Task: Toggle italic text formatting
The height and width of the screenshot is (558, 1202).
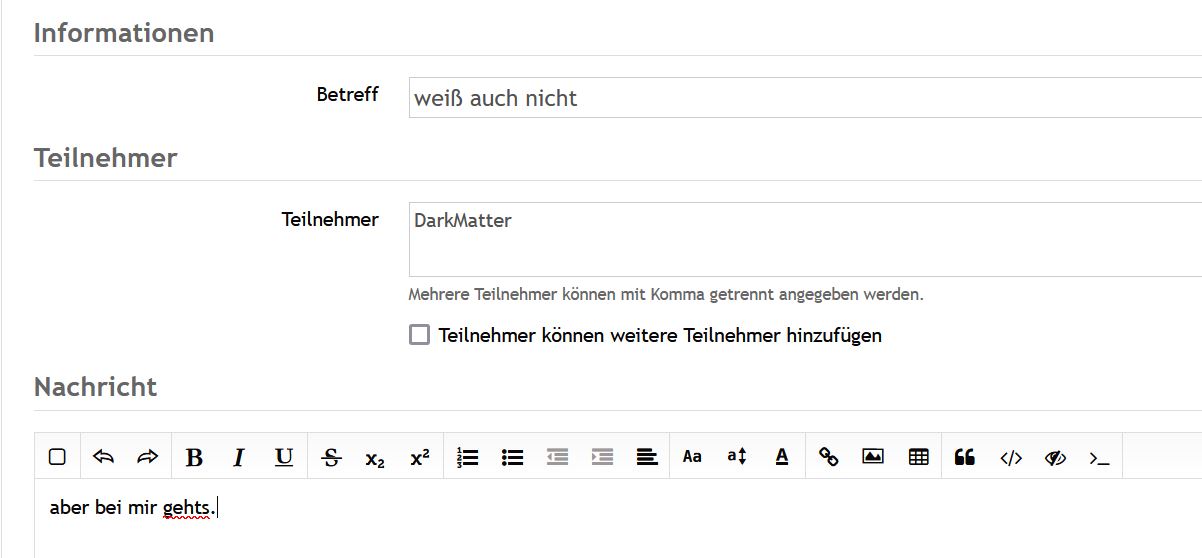Action: (x=239, y=457)
